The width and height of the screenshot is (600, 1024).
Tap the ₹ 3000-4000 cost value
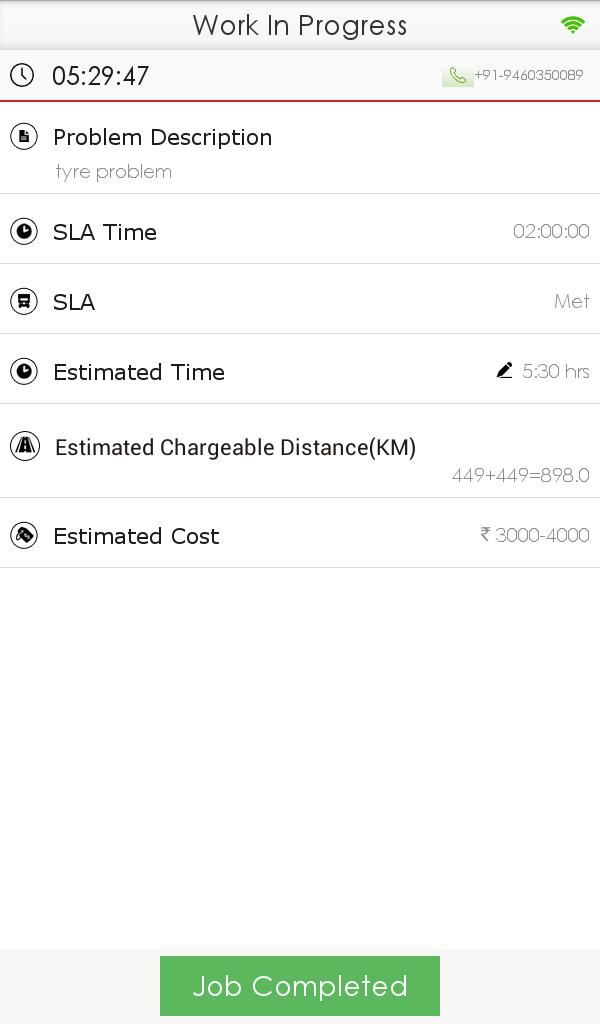tap(535, 536)
